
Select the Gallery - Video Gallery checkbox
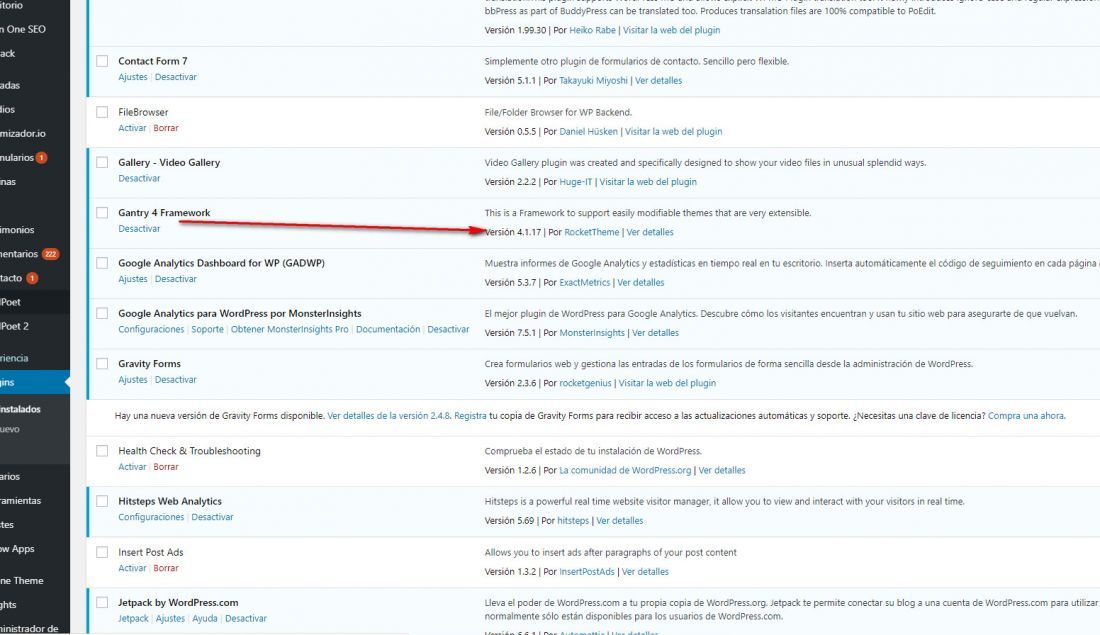(x=102, y=162)
